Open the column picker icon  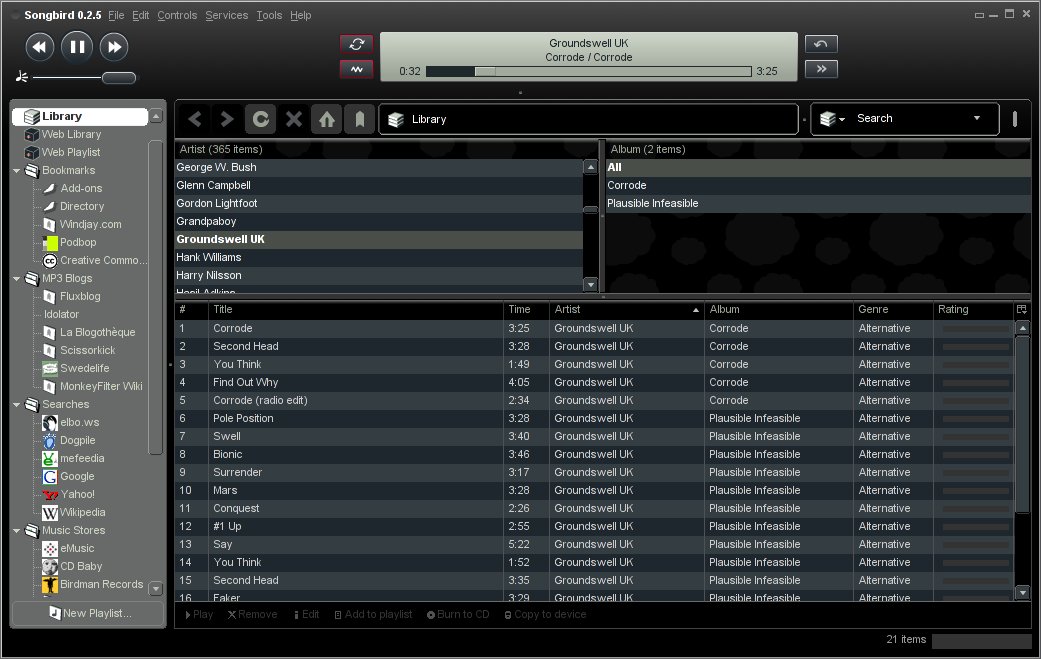[1022, 309]
